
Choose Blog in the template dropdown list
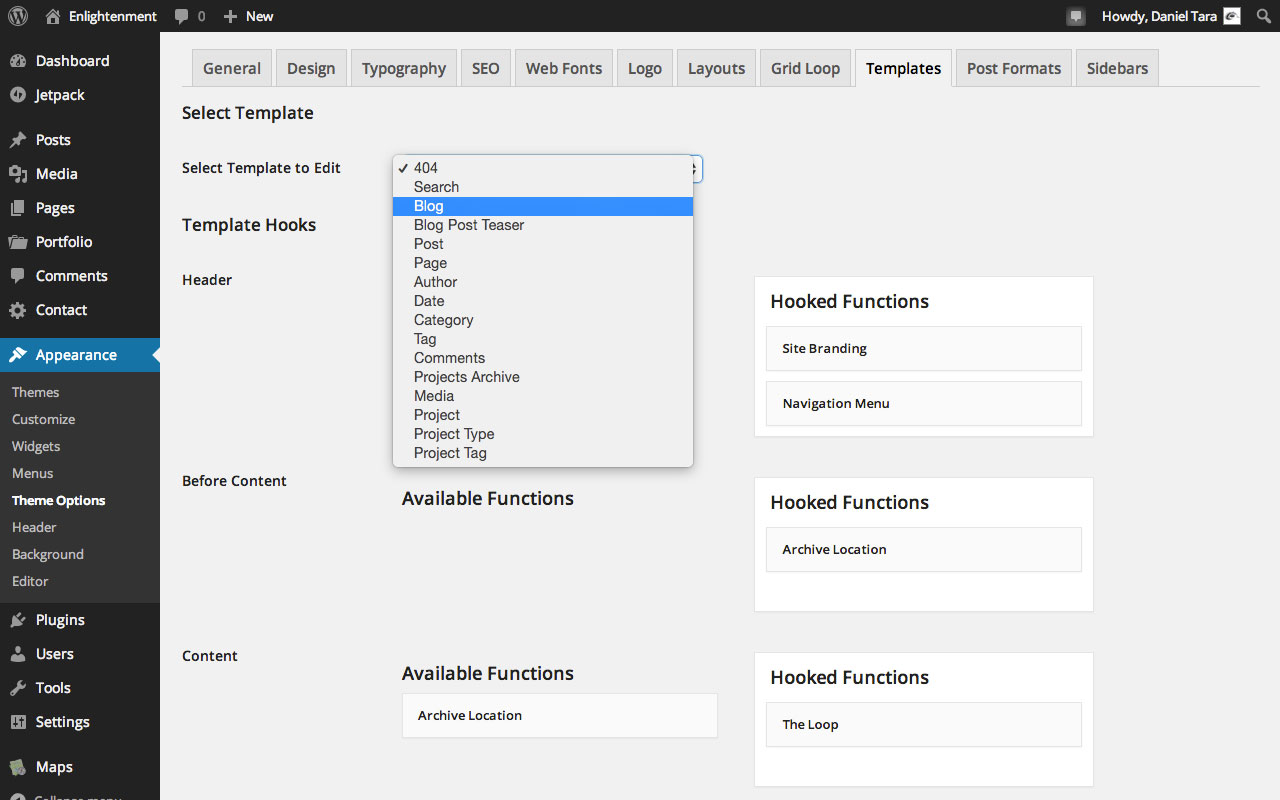(543, 206)
